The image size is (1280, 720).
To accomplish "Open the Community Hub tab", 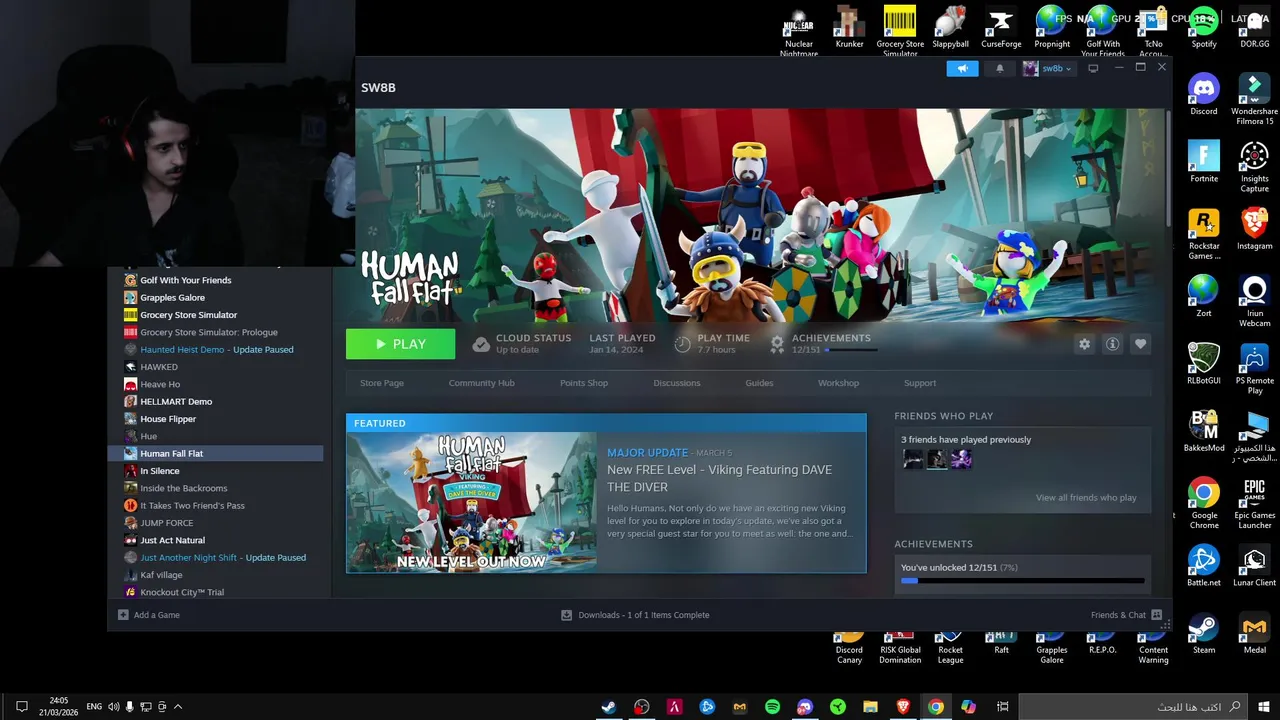I will tap(481, 383).
